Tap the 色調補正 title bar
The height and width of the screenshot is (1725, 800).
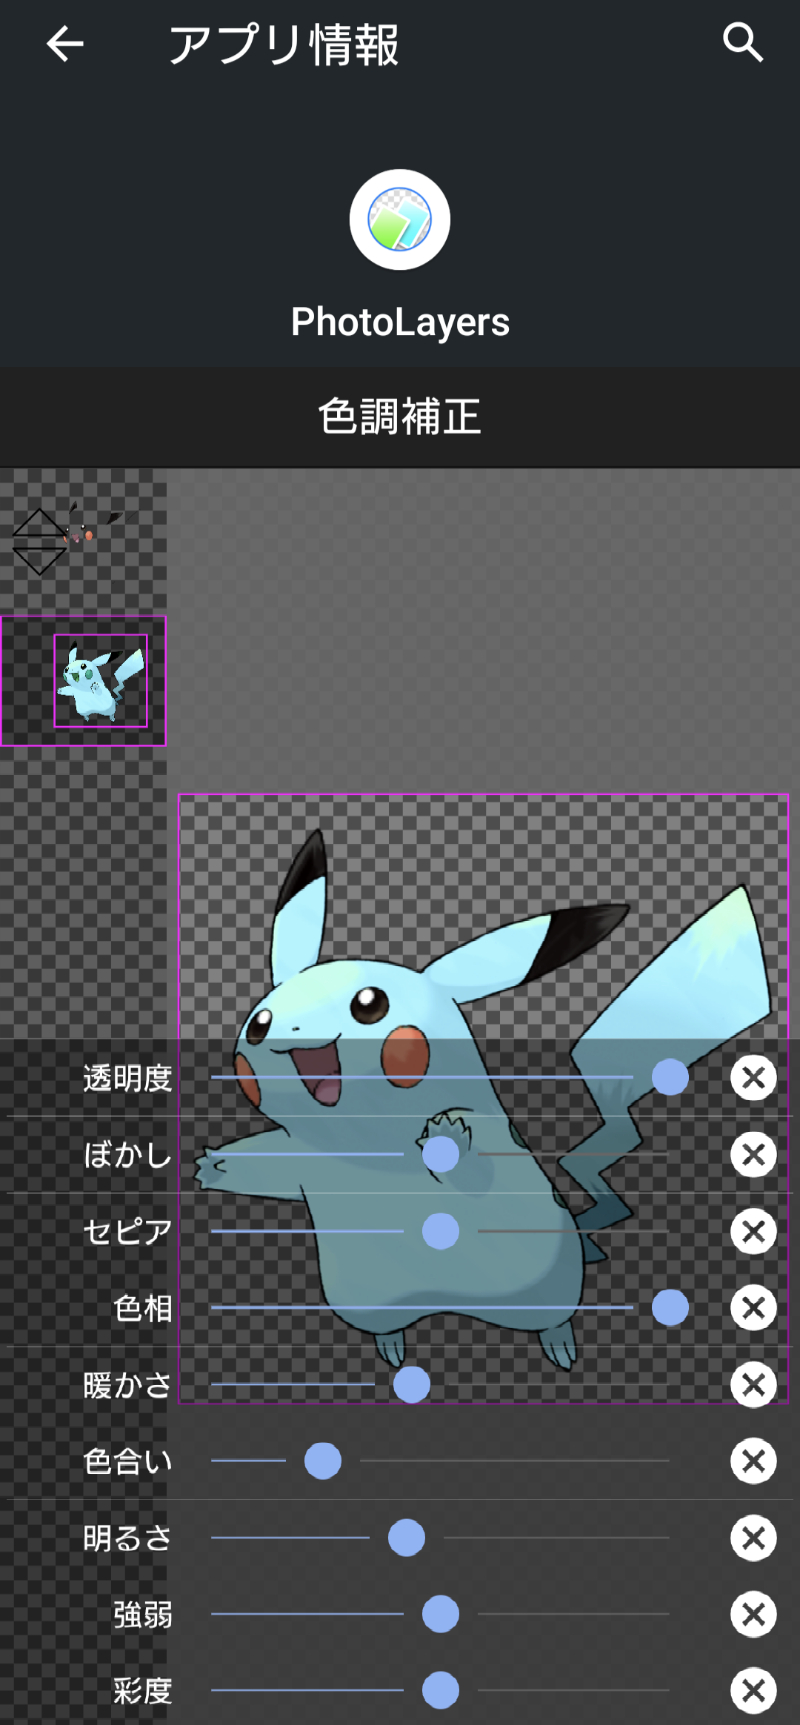tap(400, 417)
